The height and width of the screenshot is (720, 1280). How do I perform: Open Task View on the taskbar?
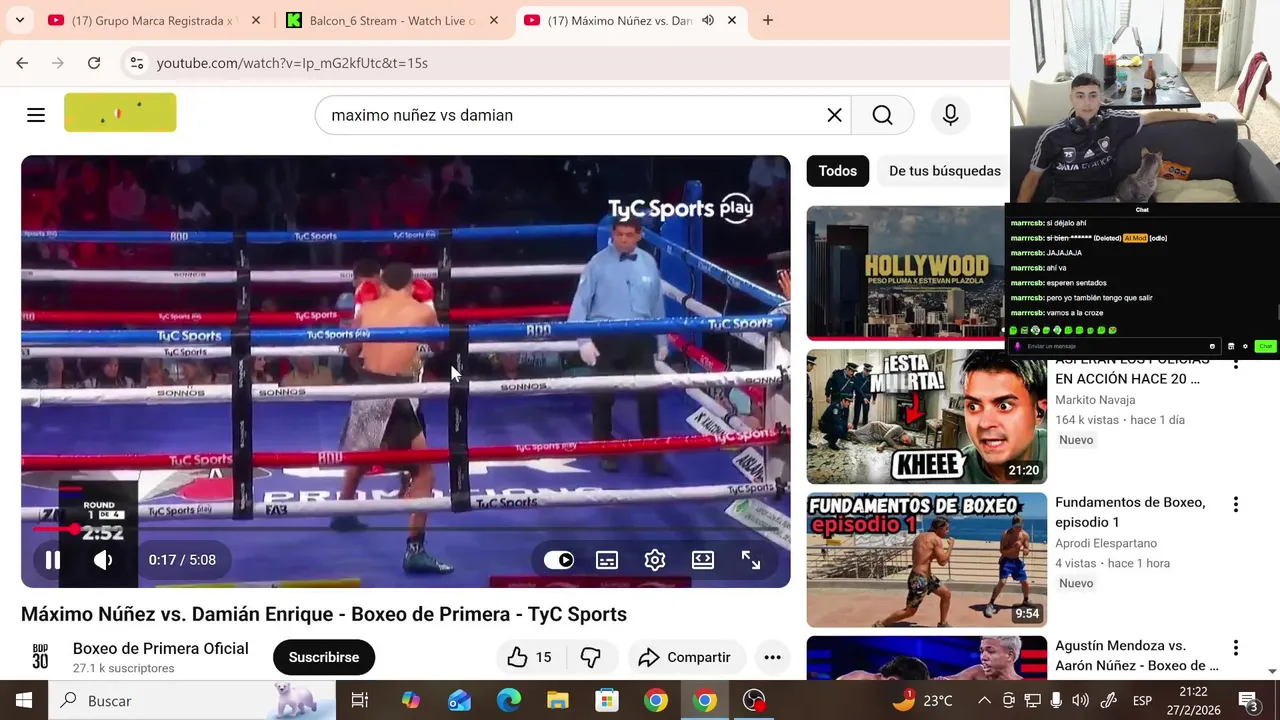pos(360,700)
